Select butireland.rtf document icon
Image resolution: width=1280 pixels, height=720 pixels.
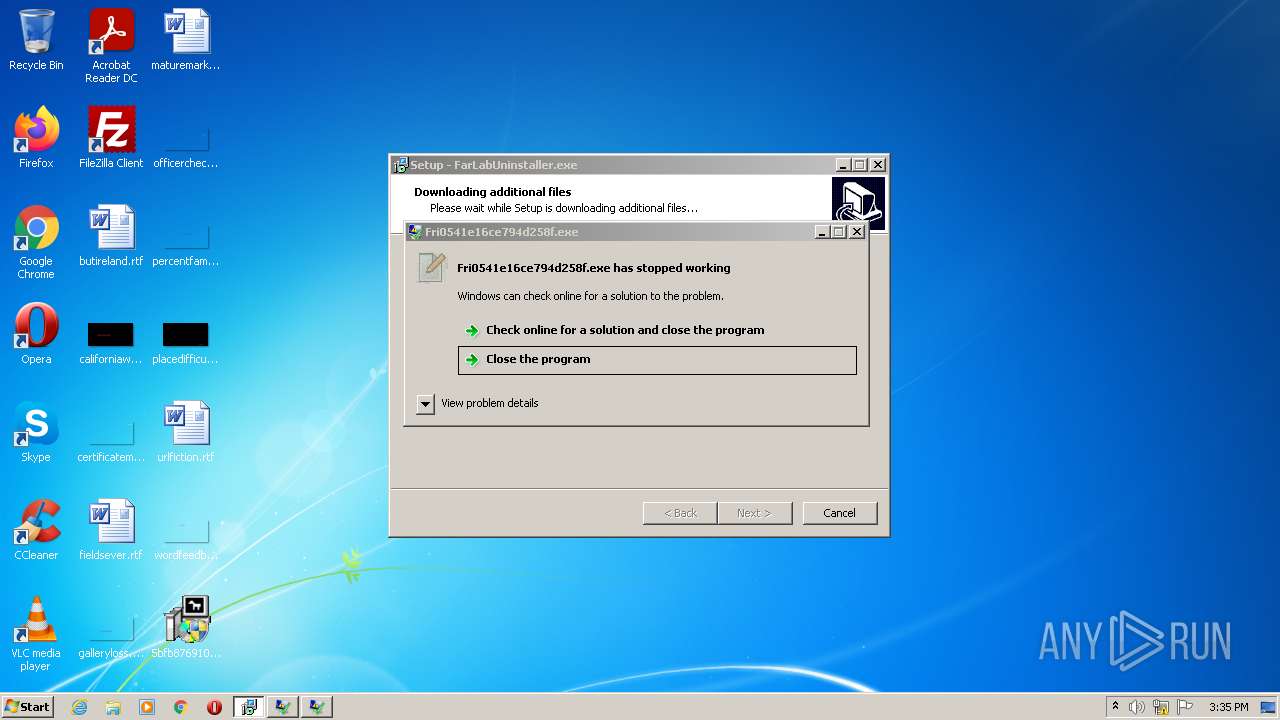111,236
